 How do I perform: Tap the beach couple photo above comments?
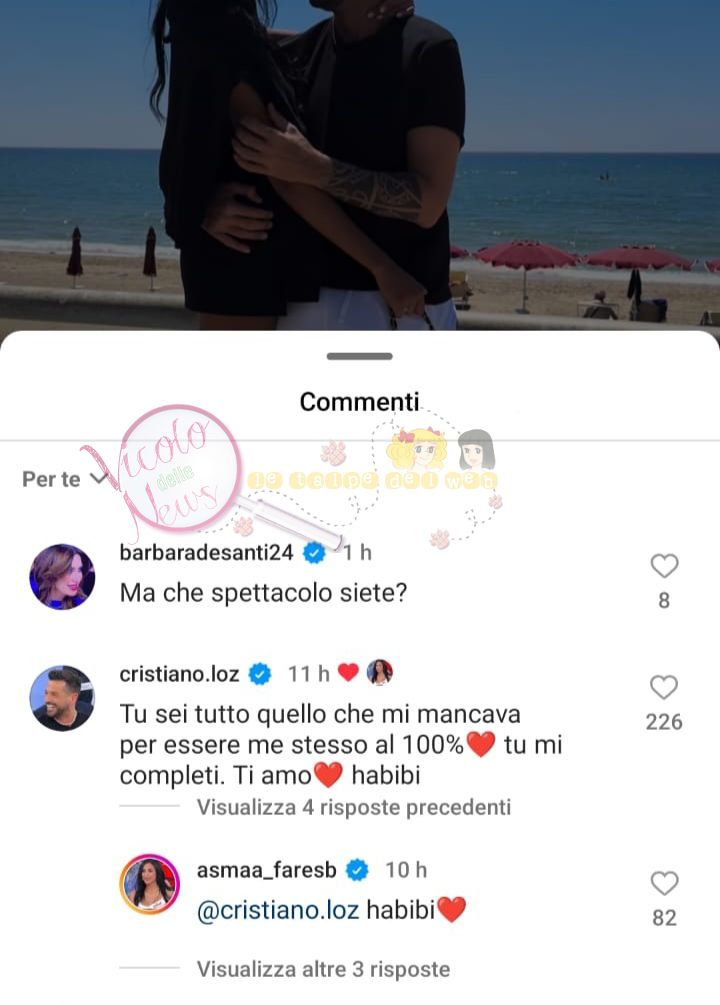coord(360,165)
